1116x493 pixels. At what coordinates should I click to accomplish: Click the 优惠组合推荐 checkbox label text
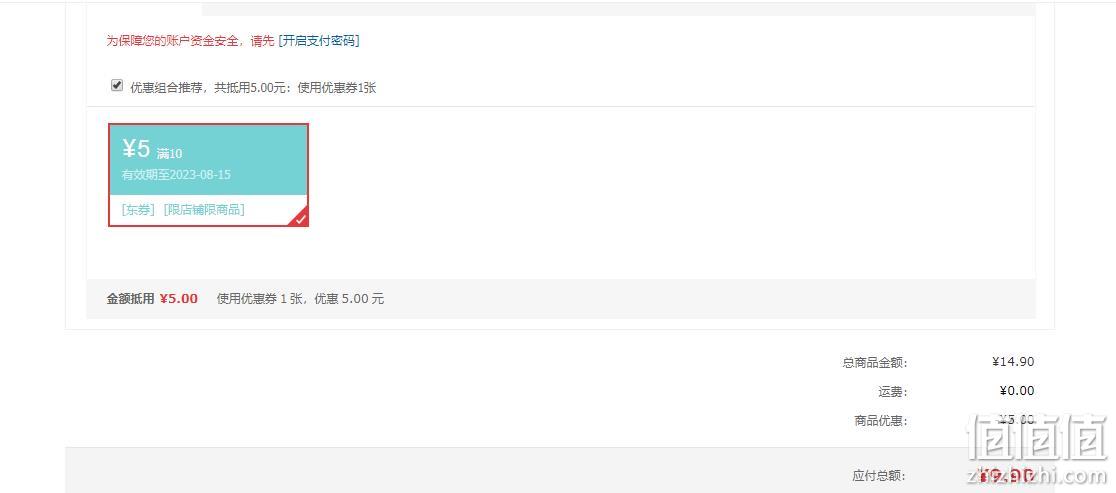[253, 88]
